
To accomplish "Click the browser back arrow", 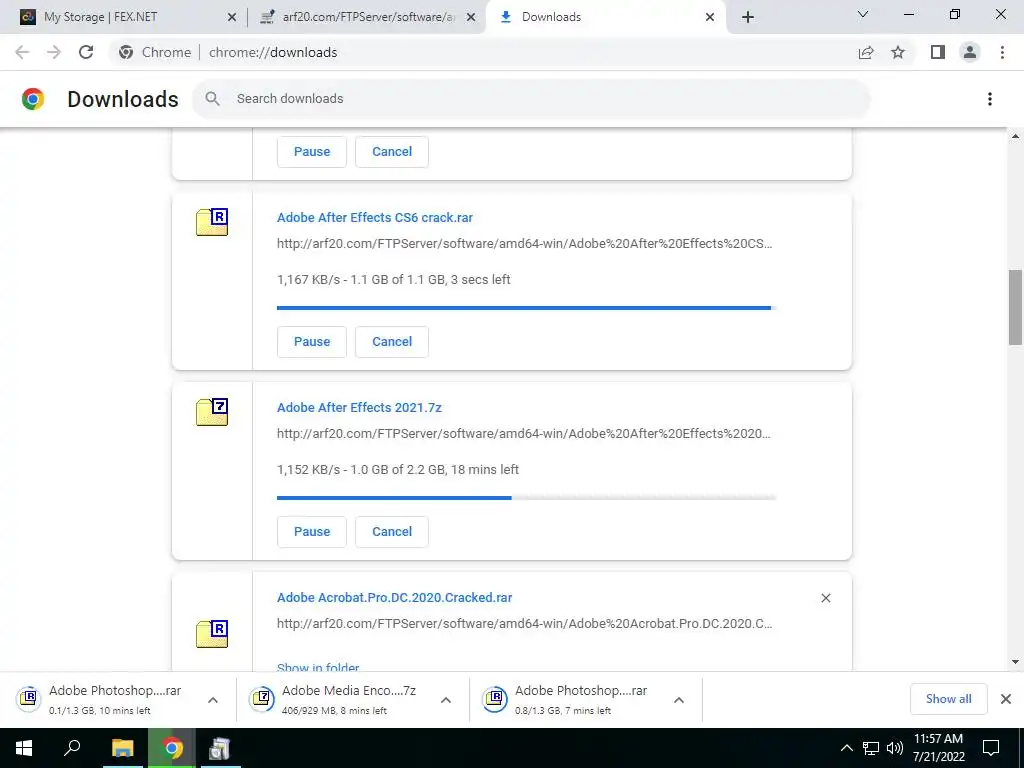I will click(22, 52).
